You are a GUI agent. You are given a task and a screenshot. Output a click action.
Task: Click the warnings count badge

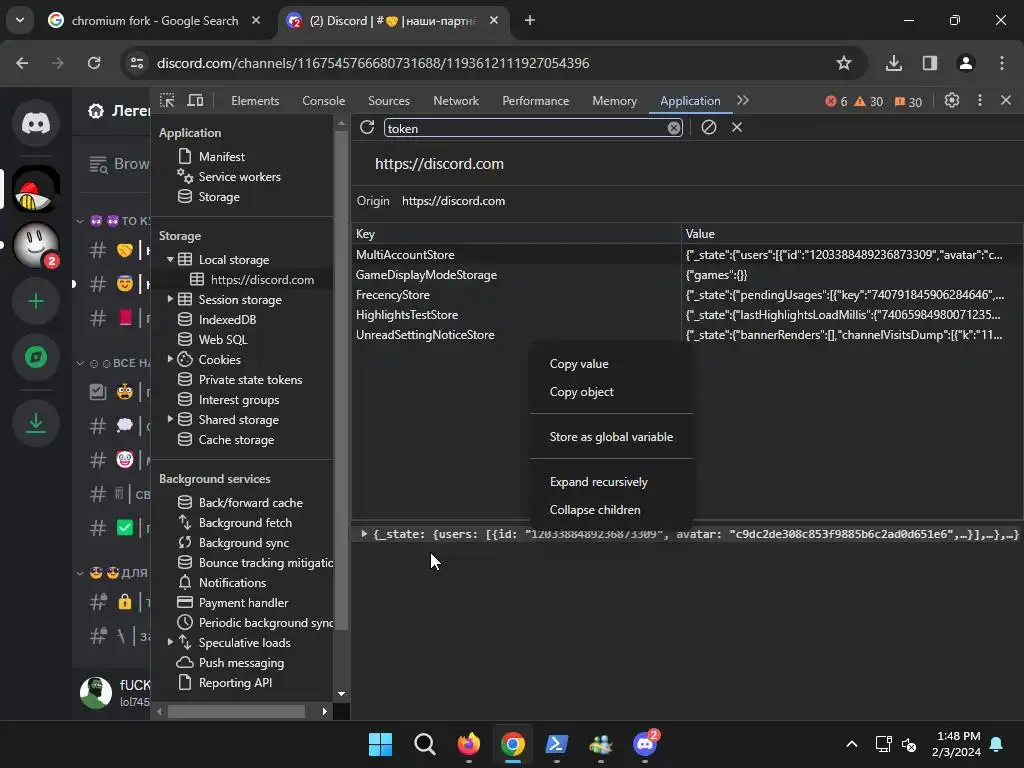(x=869, y=101)
